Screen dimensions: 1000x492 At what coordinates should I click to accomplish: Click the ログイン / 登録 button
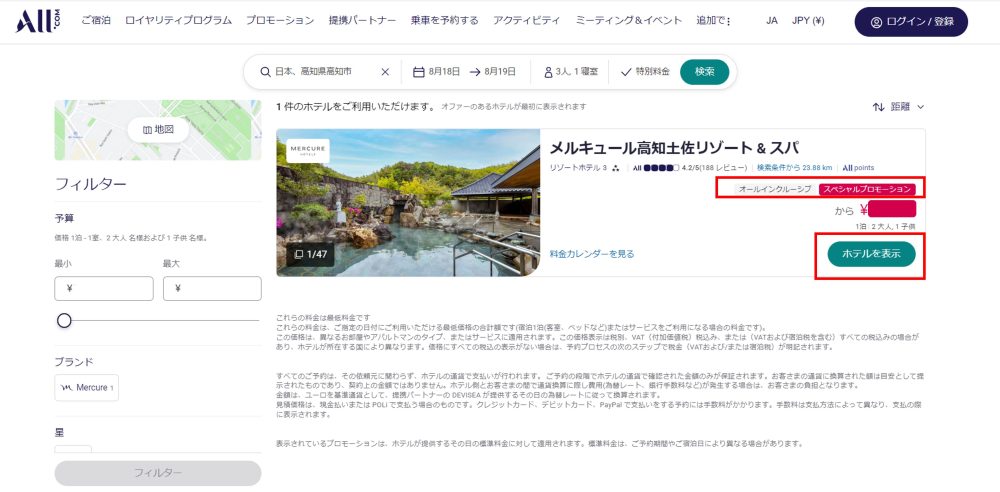pos(911,22)
